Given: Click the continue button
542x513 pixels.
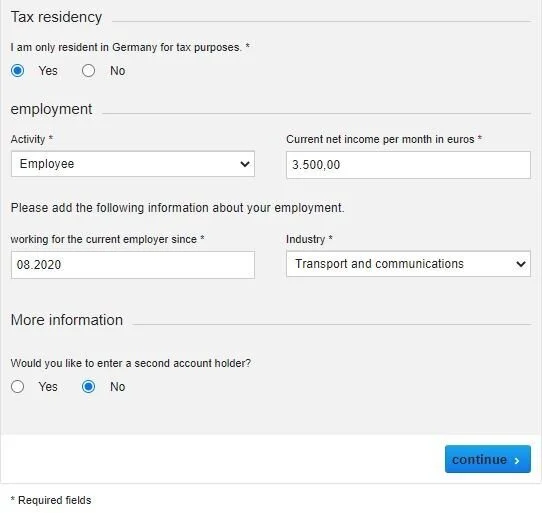Looking at the screenshot, I should coord(488,459).
